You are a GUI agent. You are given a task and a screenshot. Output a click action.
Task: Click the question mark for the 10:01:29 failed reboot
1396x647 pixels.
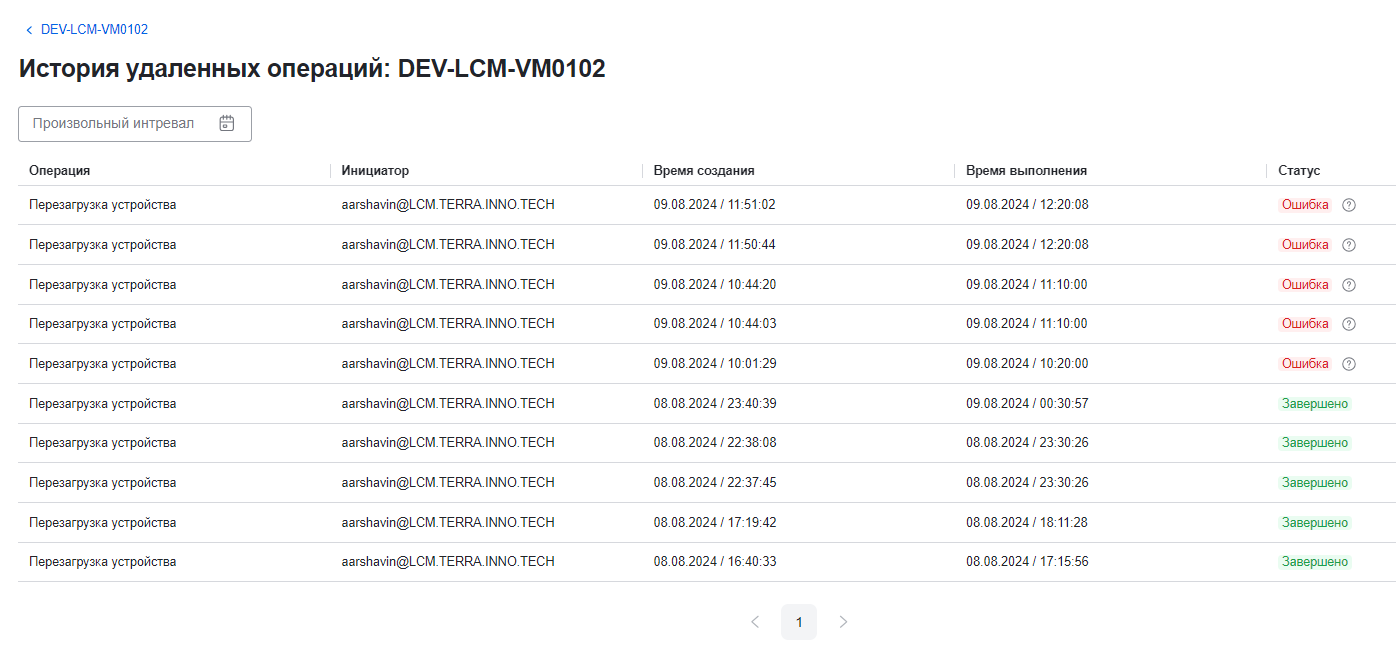pos(1349,363)
